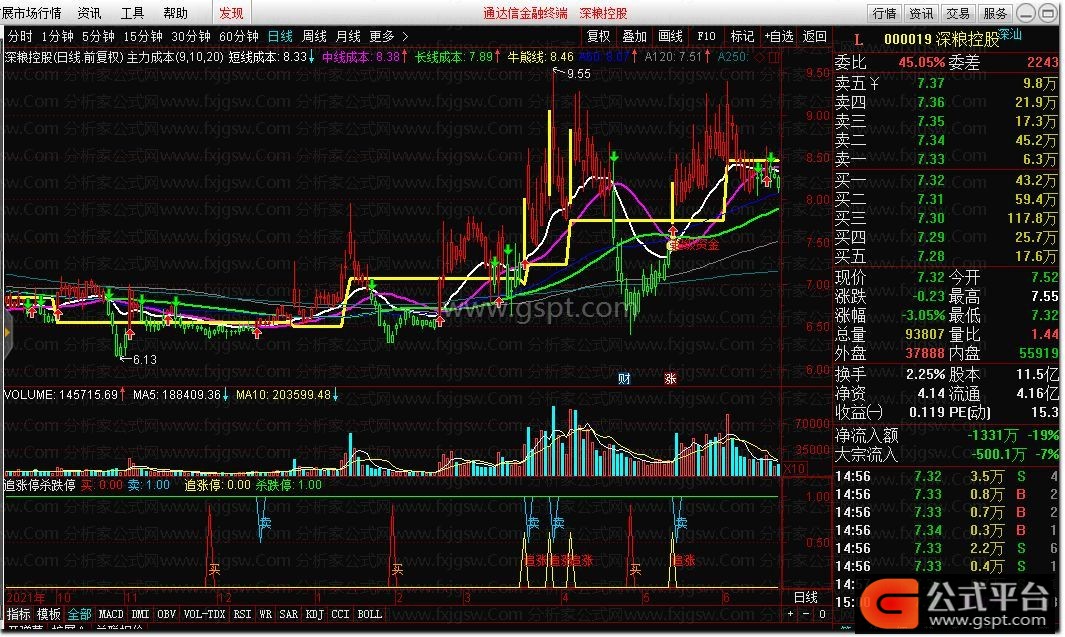
Task: Click the left edge panel expander arrow
Action: 7,331
